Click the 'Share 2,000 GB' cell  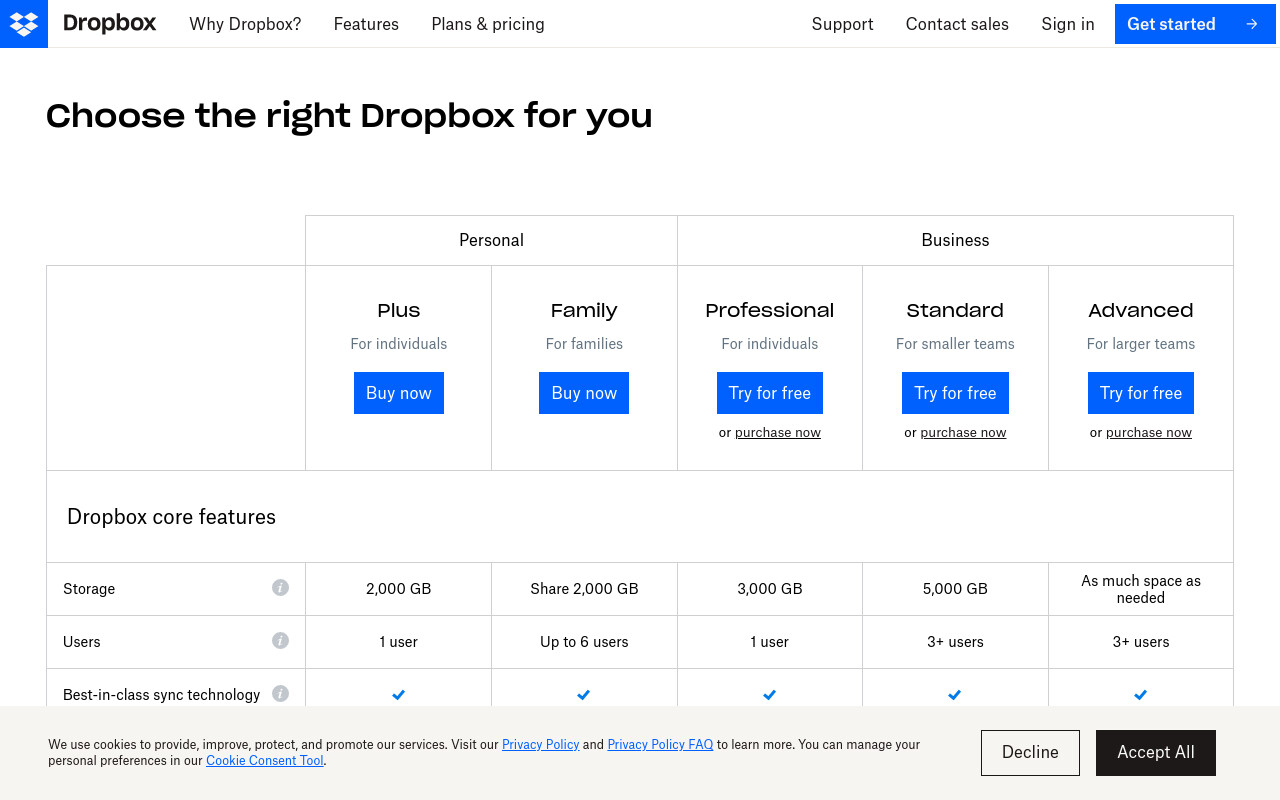(584, 589)
